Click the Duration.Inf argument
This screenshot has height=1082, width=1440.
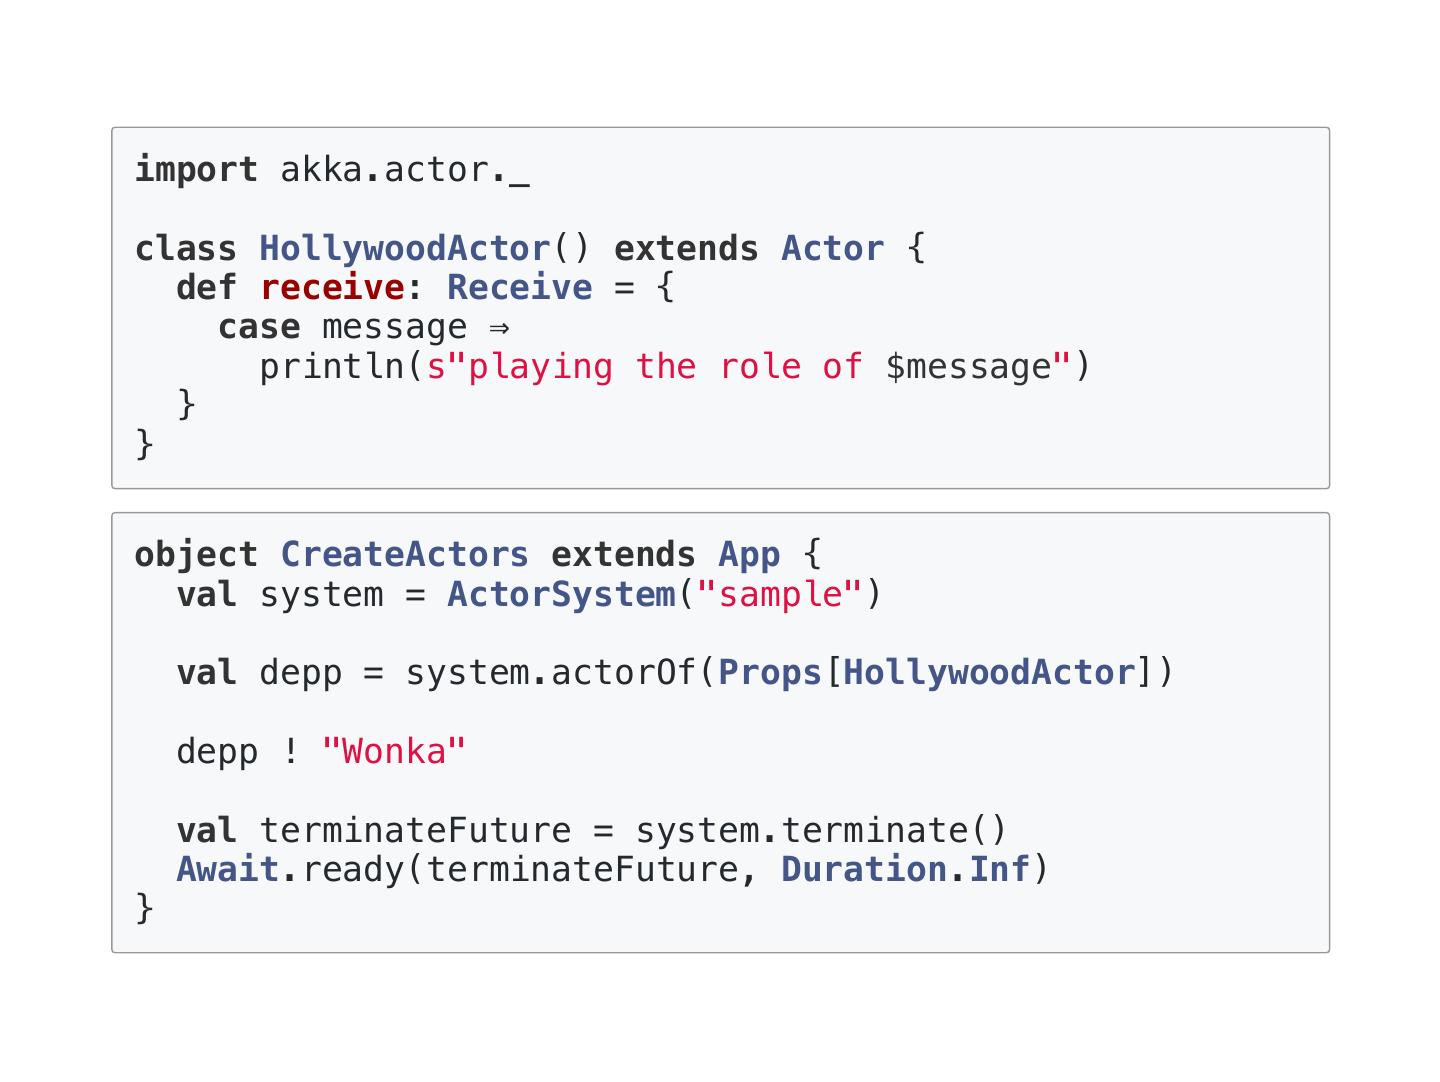coord(905,870)
